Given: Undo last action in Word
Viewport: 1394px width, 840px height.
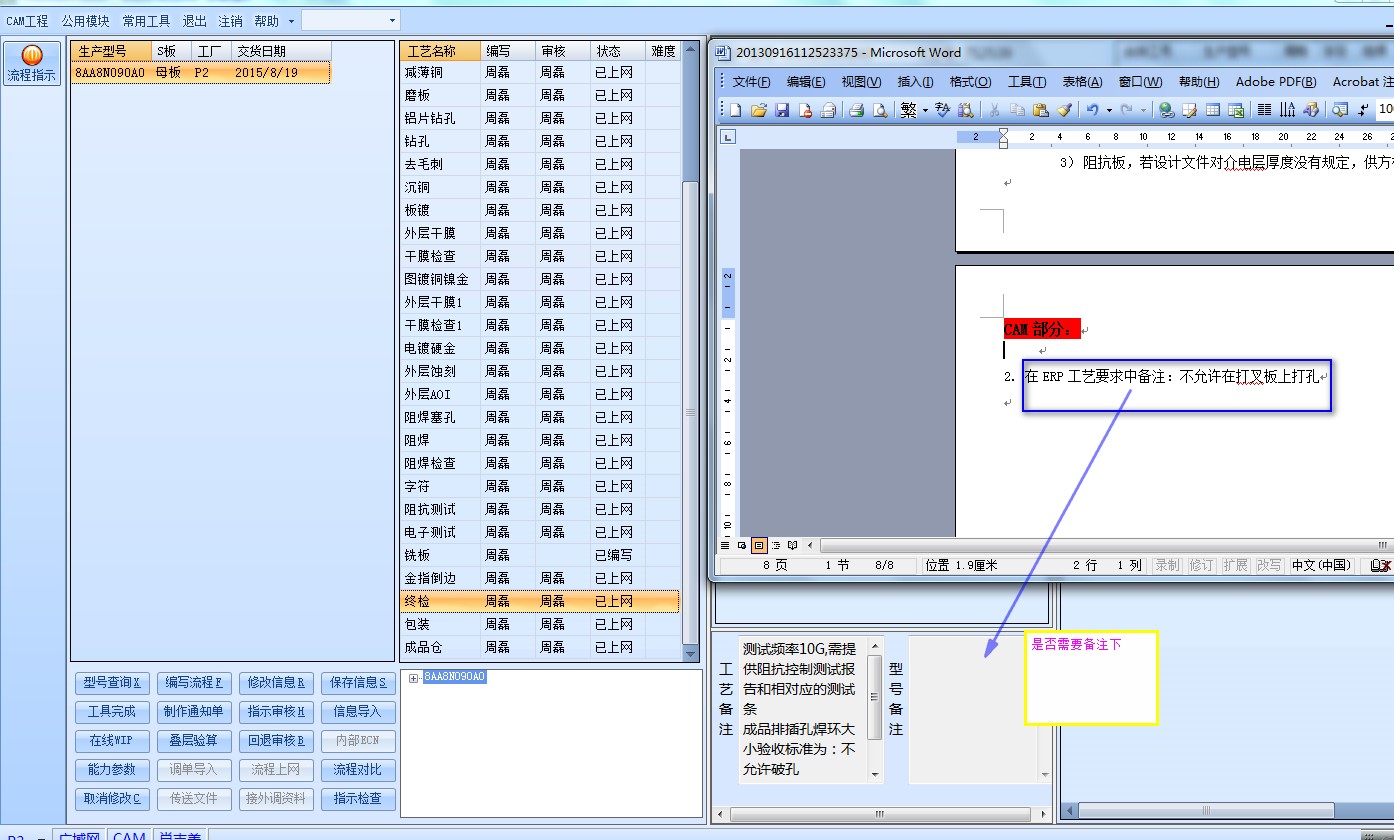Looking at the screenshot, I should pyautogui.click(x=1092, y=110).
